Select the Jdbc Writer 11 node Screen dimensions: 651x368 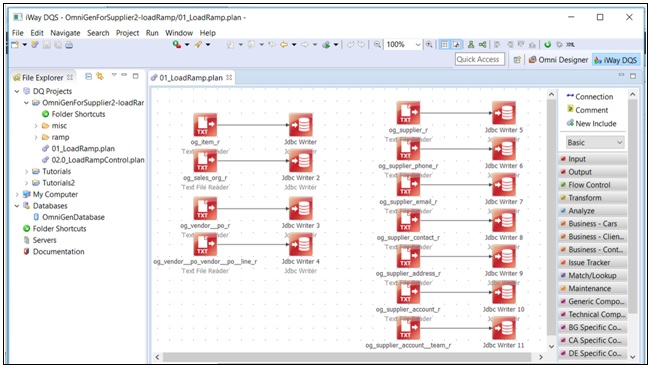[x=504, y=328]
